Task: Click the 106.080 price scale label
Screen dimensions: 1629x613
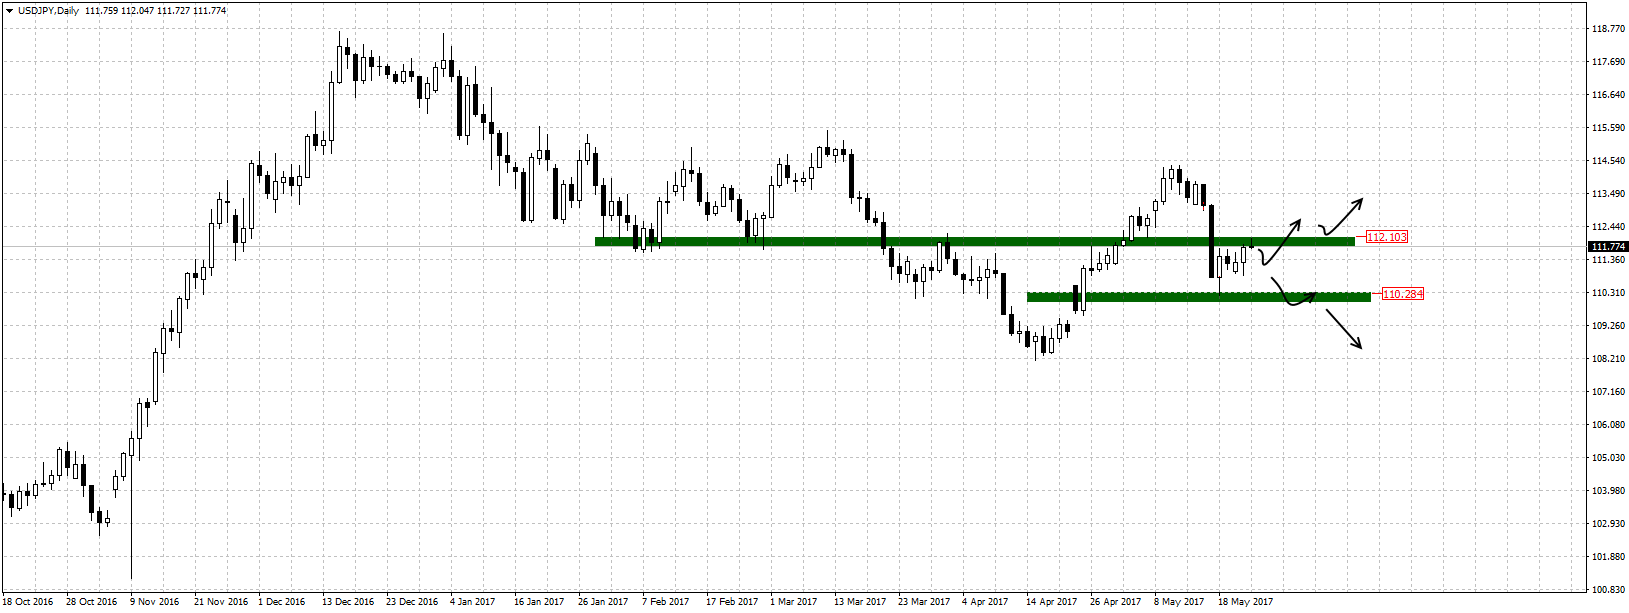Action: tap(1607, 425)
